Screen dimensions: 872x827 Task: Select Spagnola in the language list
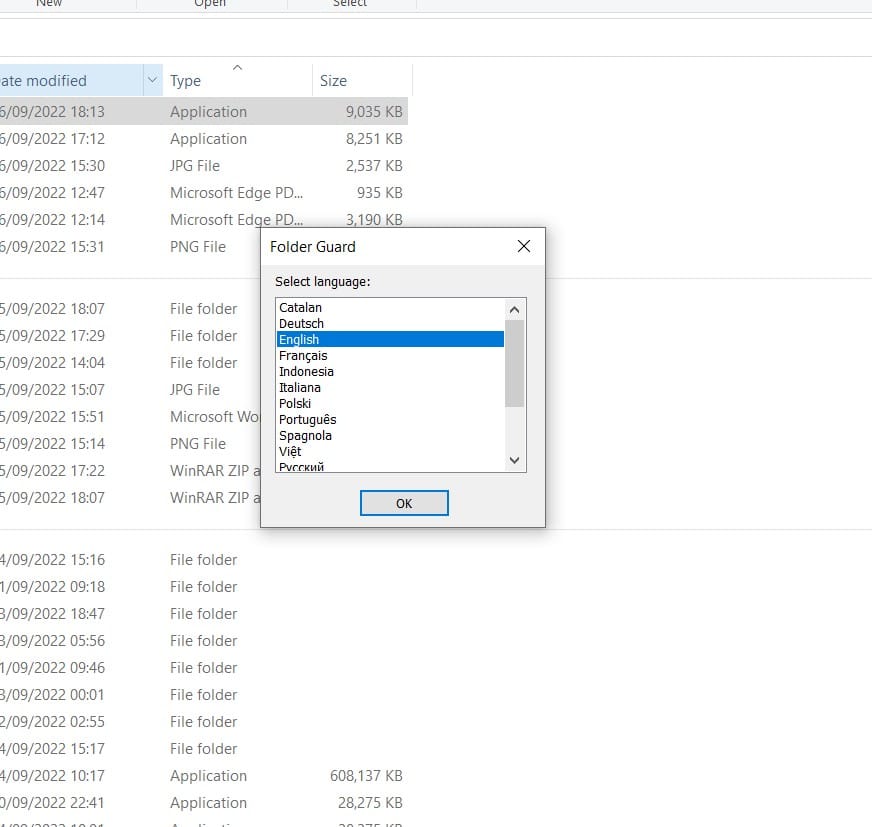(x=390, y=435)
